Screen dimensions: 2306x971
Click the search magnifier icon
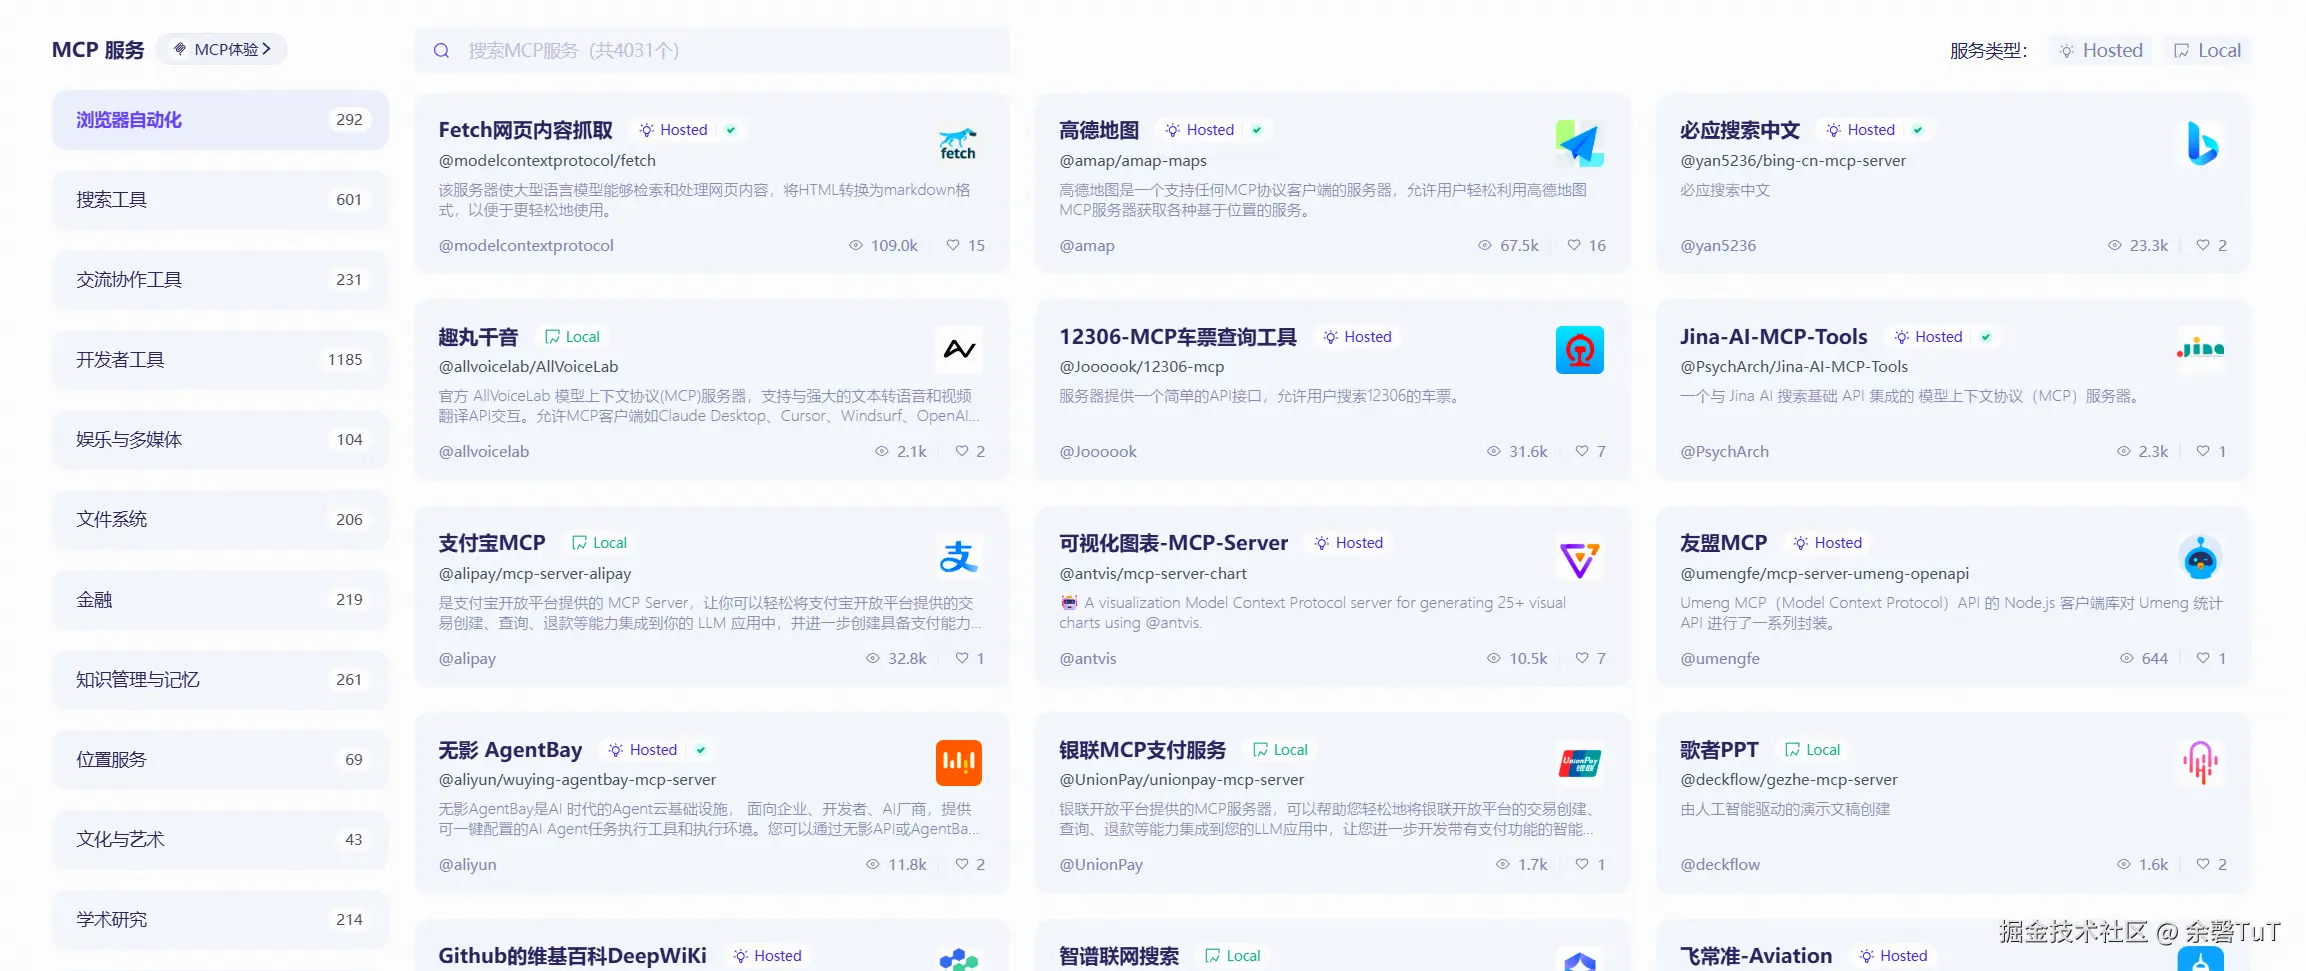coord(441,51)
